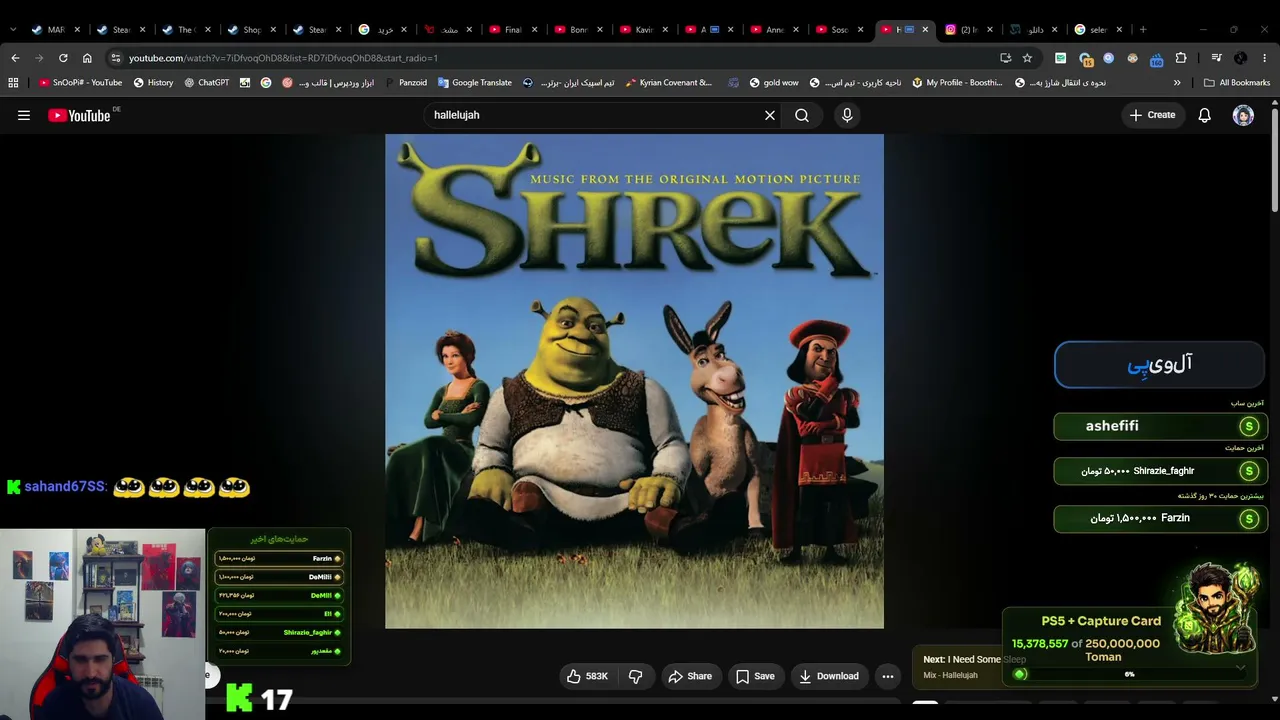Open the YouTube guide hamburger menu
This screenshot has width=1280, height=720.
(24, 115)
